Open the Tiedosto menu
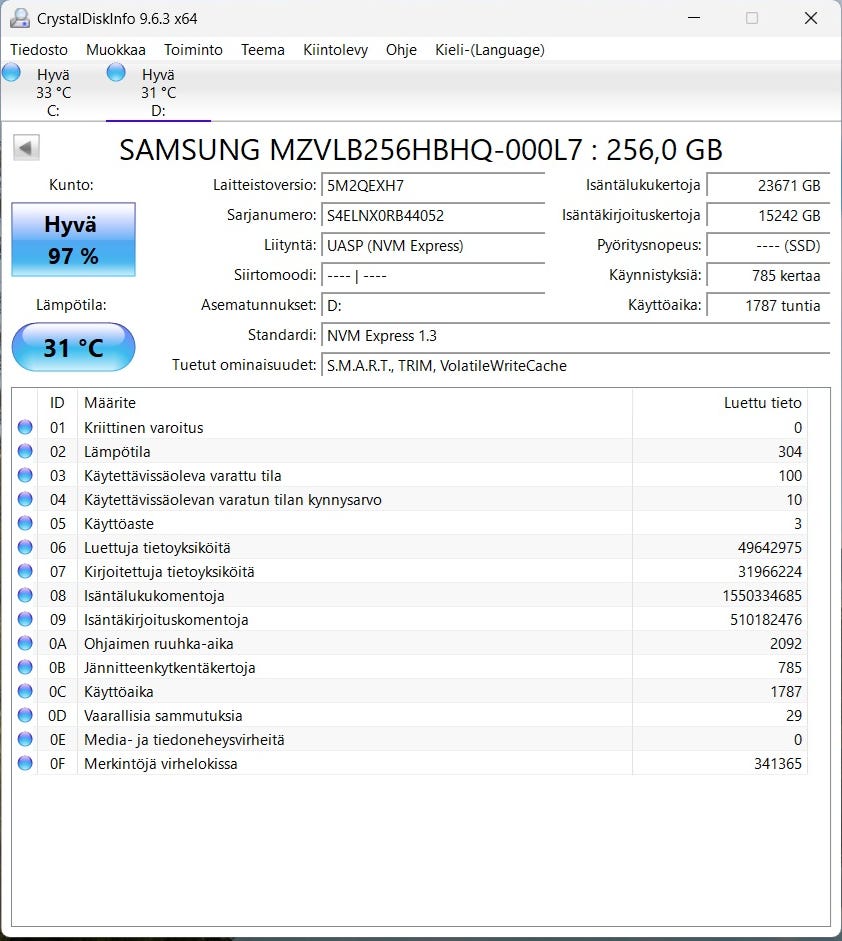Image resolution: width=842 pixels, height=941 pixels. (x=39, y=49)
